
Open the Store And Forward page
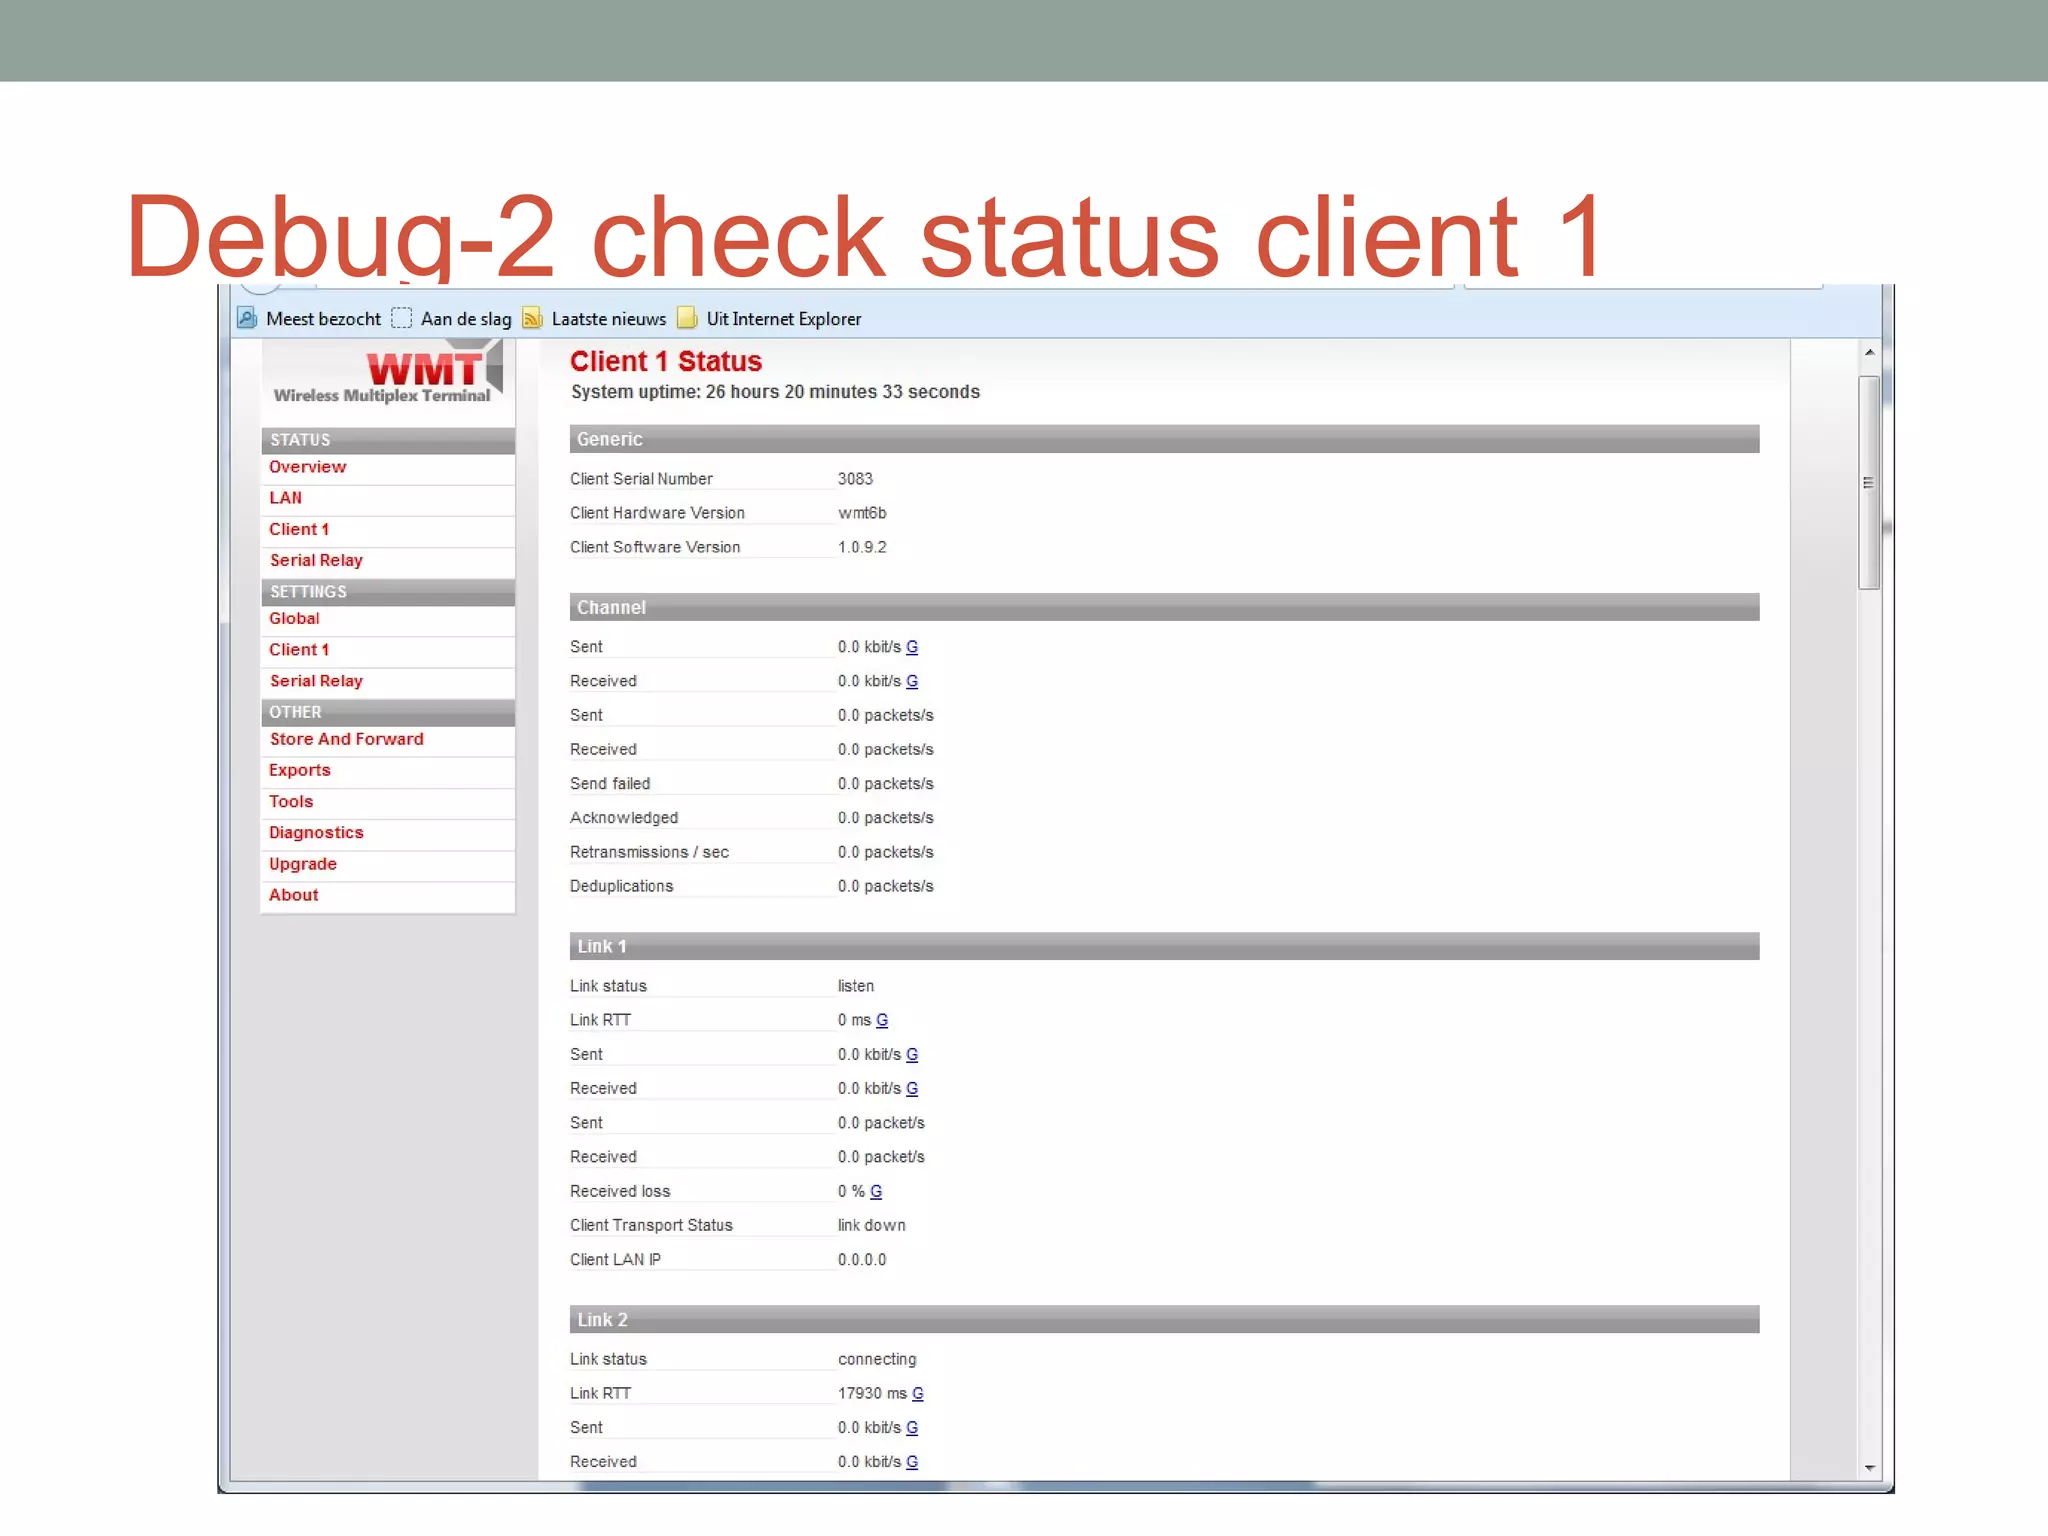[x=346, y=739]
